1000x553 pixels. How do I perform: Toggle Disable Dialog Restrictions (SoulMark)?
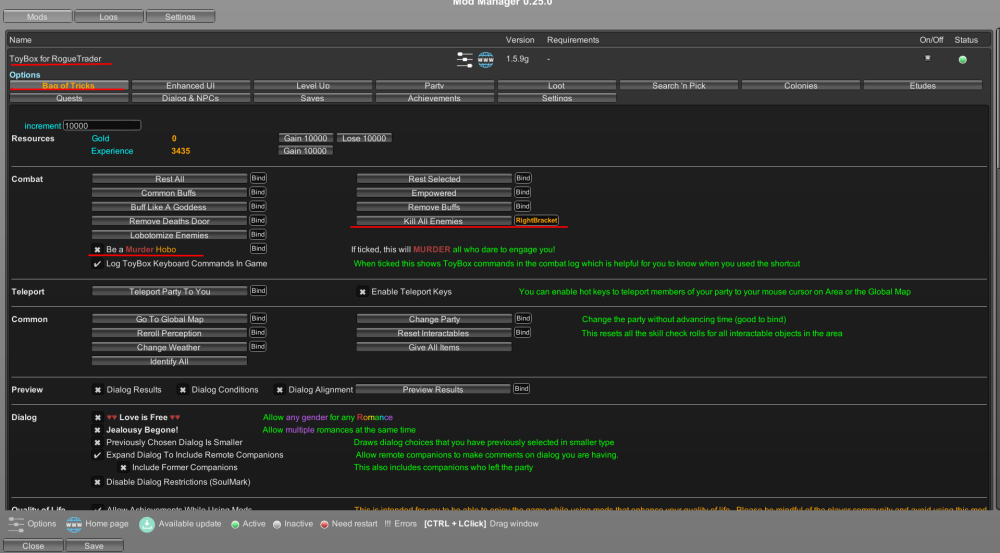click(x=98, y=482)
